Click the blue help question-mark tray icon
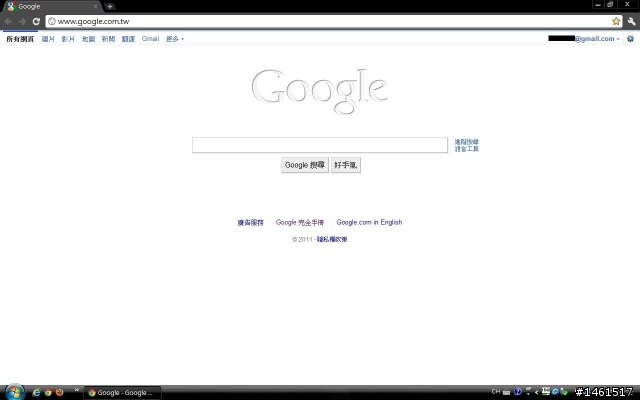The height and width of the screenshot is (400, 640). pos(518,392)
